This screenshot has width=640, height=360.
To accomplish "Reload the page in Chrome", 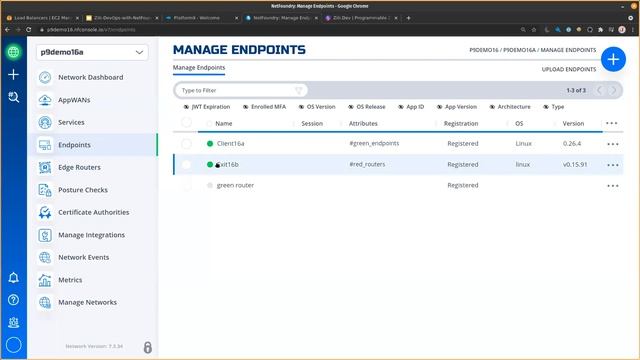I will click(x=29, y=29).
